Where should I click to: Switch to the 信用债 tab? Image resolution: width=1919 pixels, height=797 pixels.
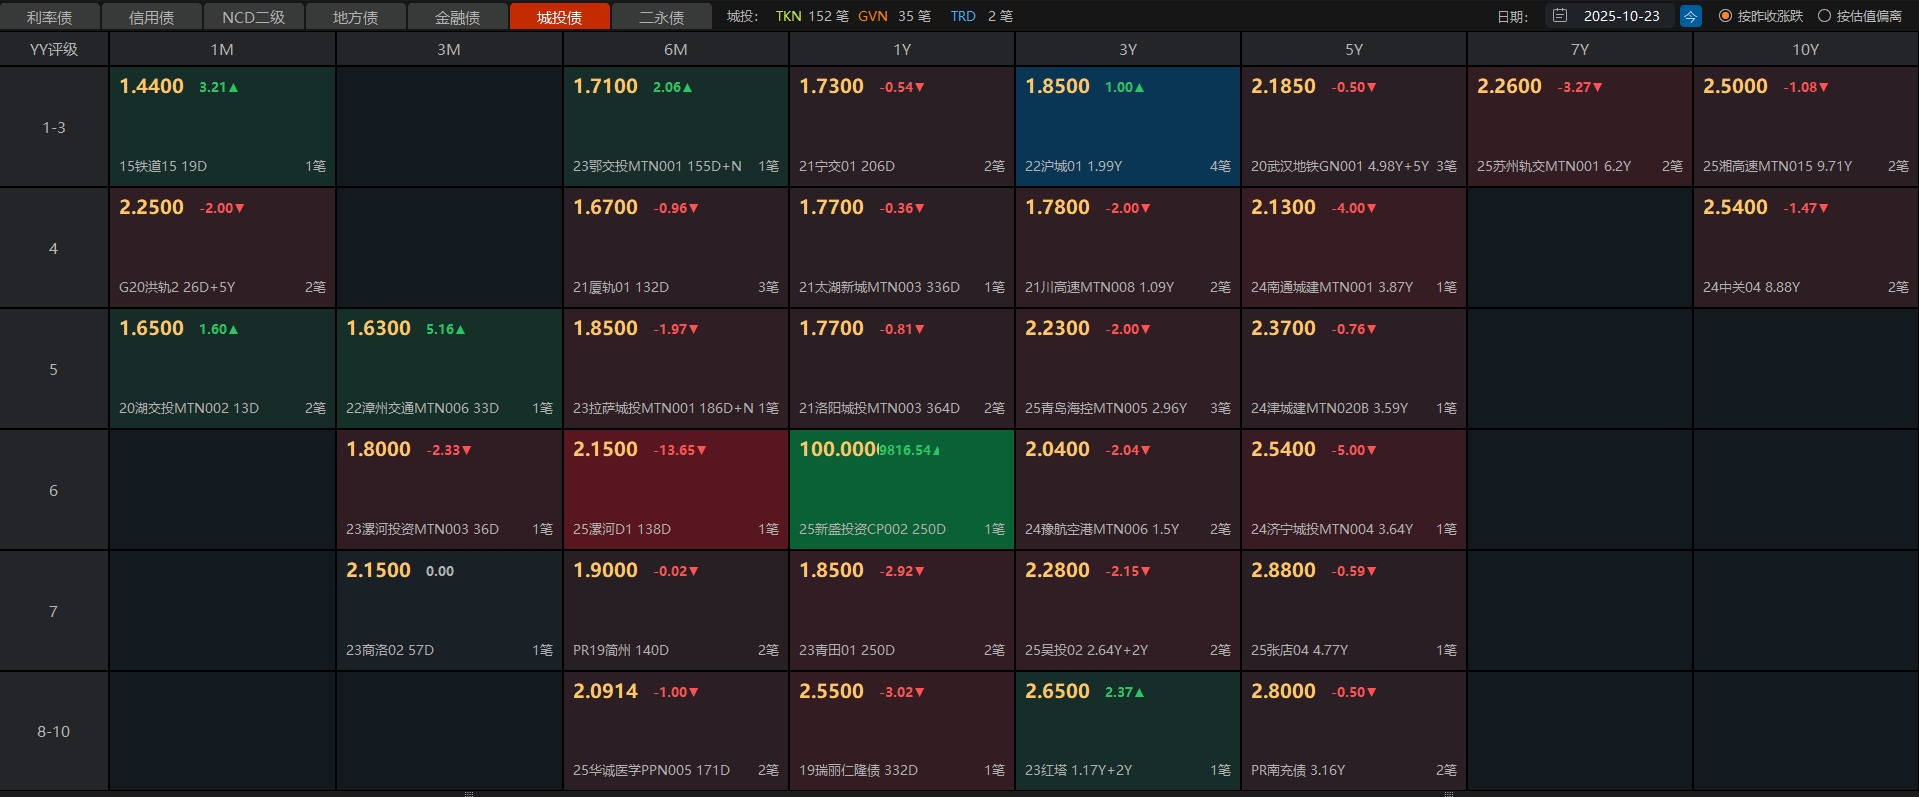(152, 17)
